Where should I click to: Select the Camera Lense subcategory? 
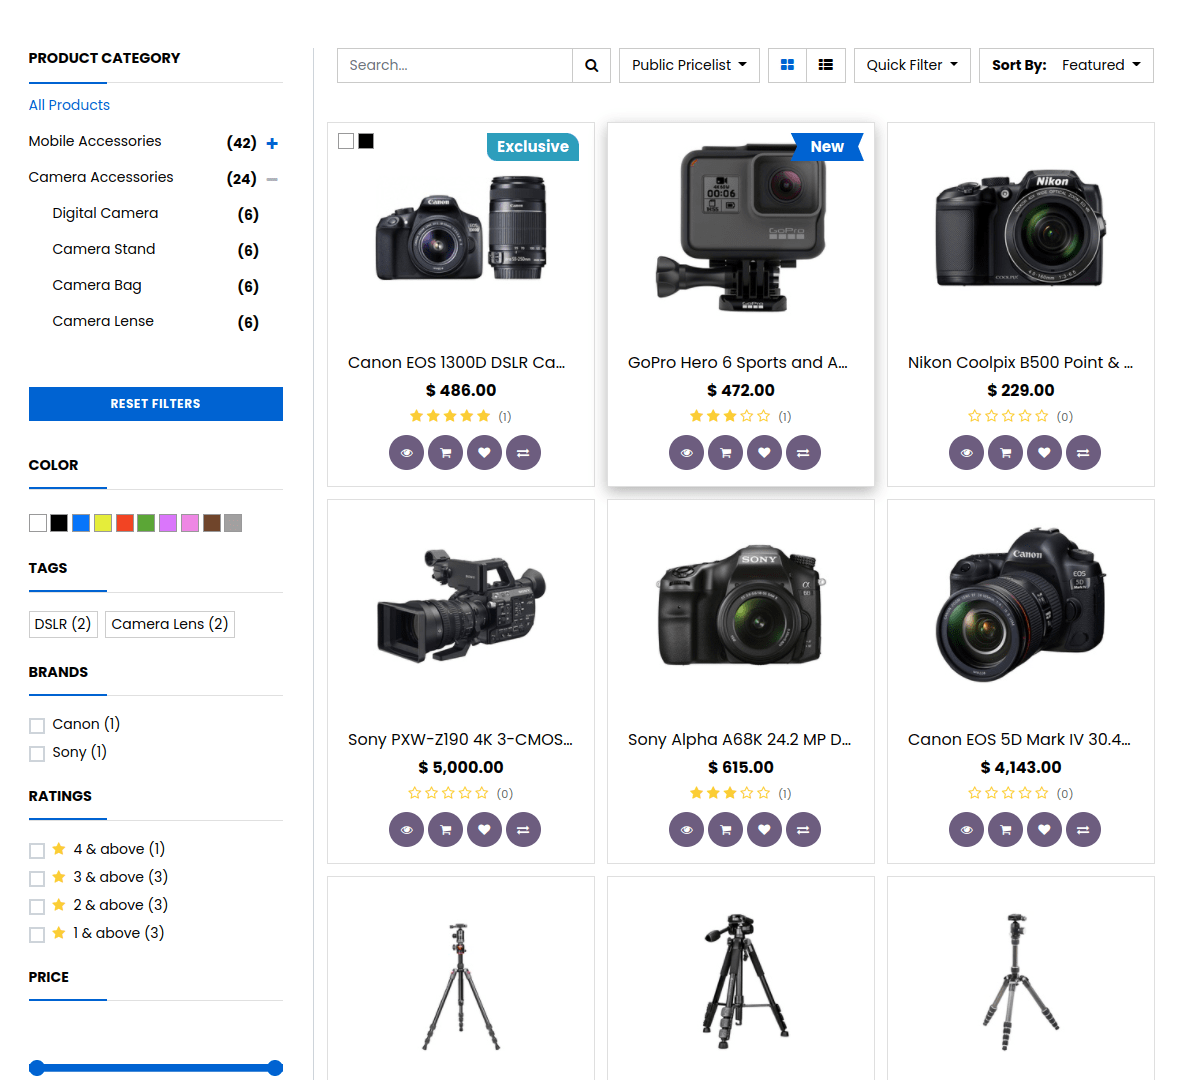[x=103, y=321]
